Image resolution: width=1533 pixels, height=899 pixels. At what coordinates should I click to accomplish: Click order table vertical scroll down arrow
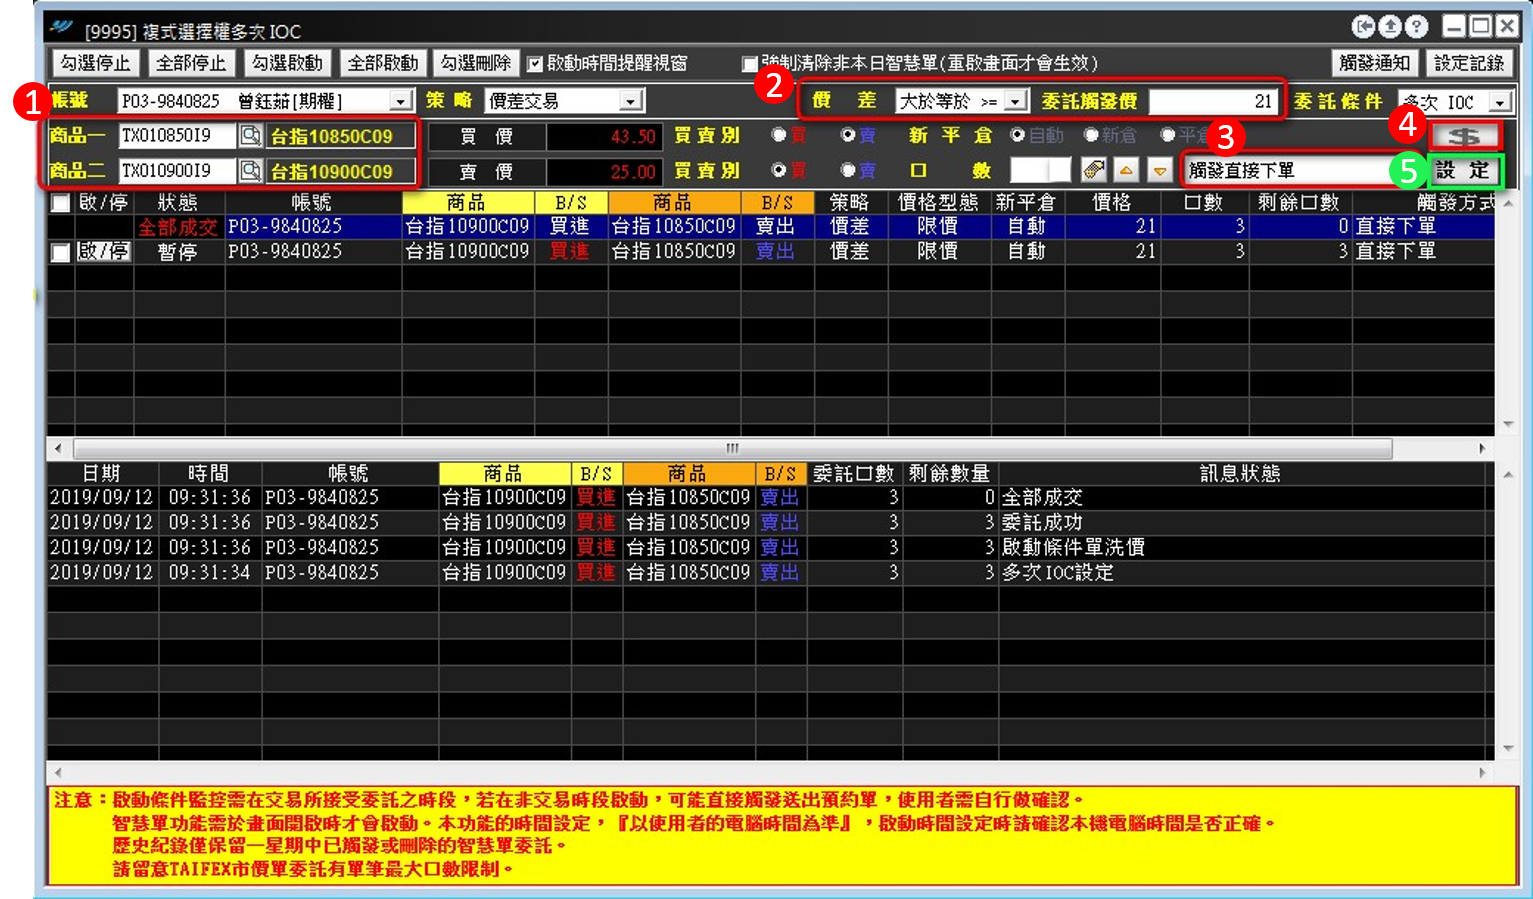[x=1507, y=425]
